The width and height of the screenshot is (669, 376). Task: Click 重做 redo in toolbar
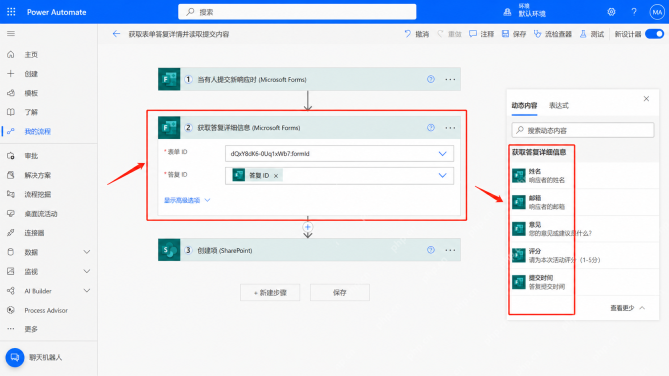tap(449, 34)
